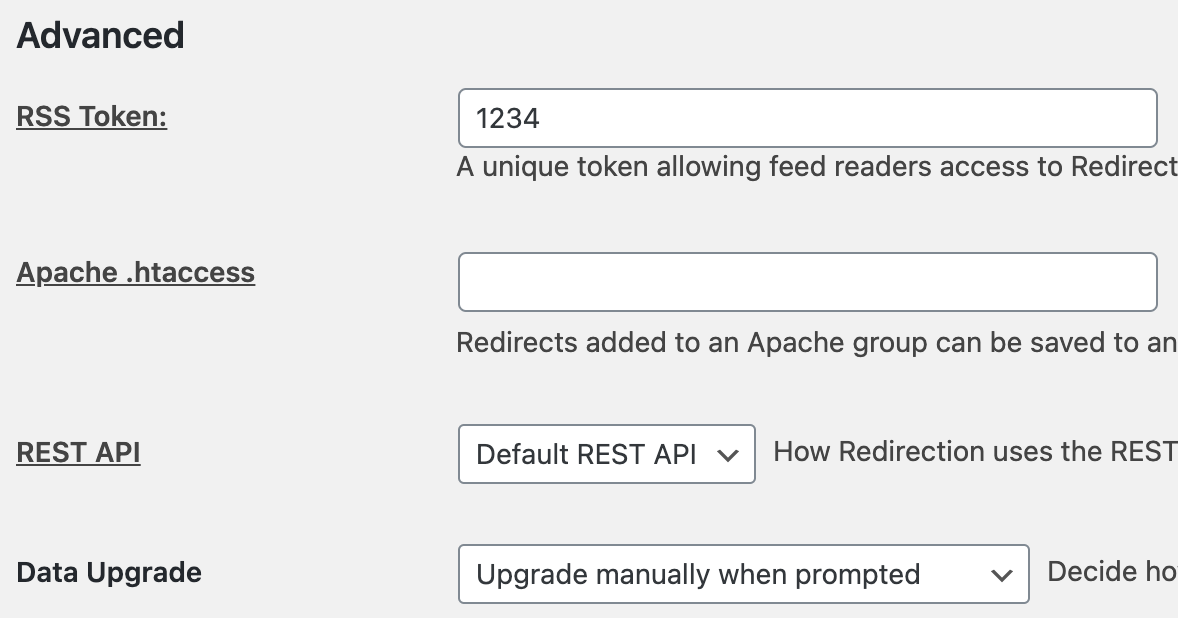The height and width of the screenshot is (618, 1178).
Task: Follow the REST API label link
Action: (78, 453)
